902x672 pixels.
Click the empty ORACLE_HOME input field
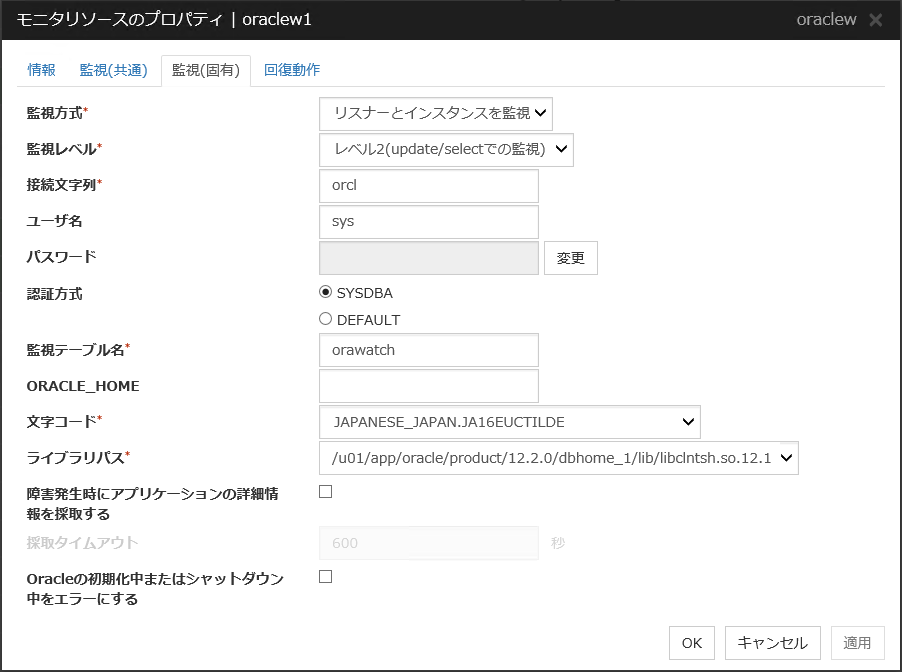pyautogui.click(x=428, y=386)
